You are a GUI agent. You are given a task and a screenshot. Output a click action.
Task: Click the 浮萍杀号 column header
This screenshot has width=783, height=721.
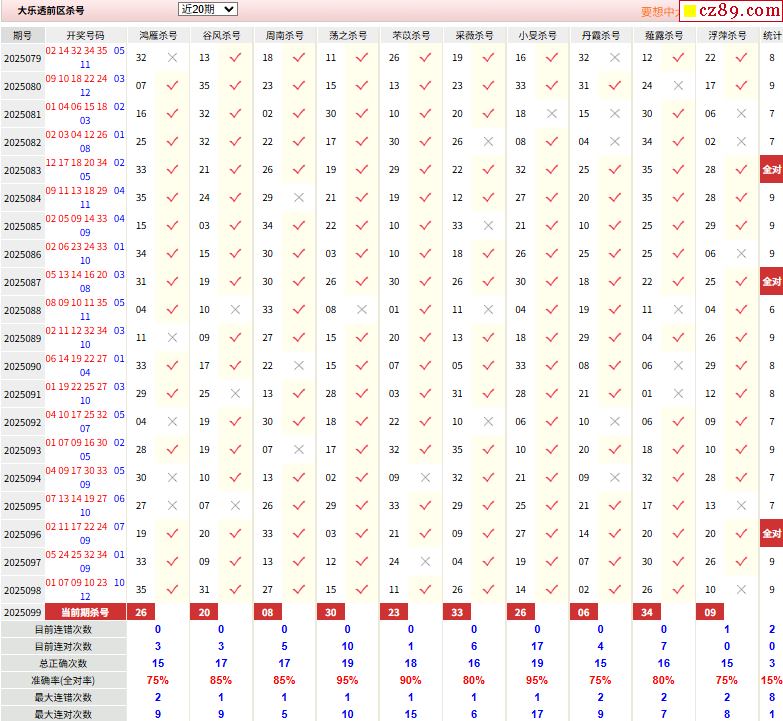click(727, 35)
